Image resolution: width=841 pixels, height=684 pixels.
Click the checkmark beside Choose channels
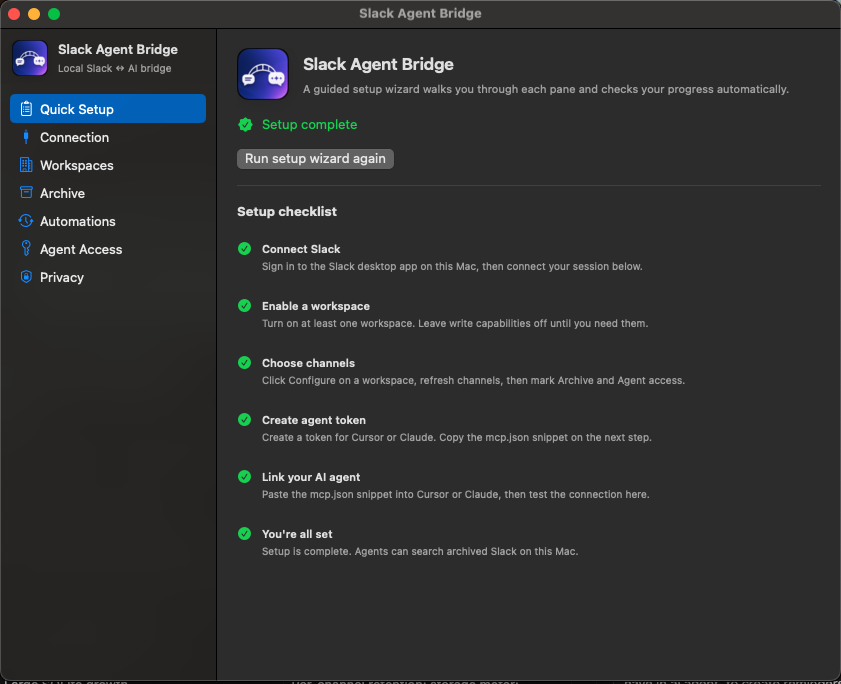point(245,363)
